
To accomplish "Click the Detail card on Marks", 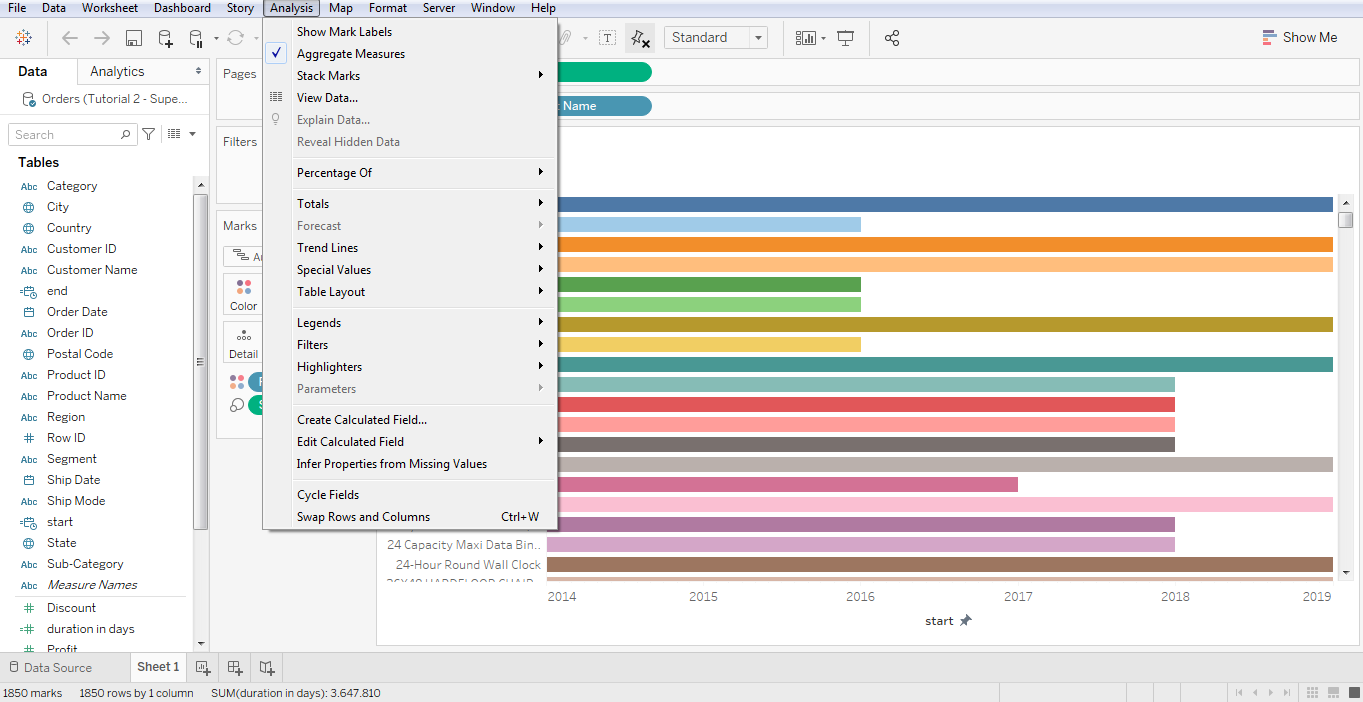I will [243, 342].
